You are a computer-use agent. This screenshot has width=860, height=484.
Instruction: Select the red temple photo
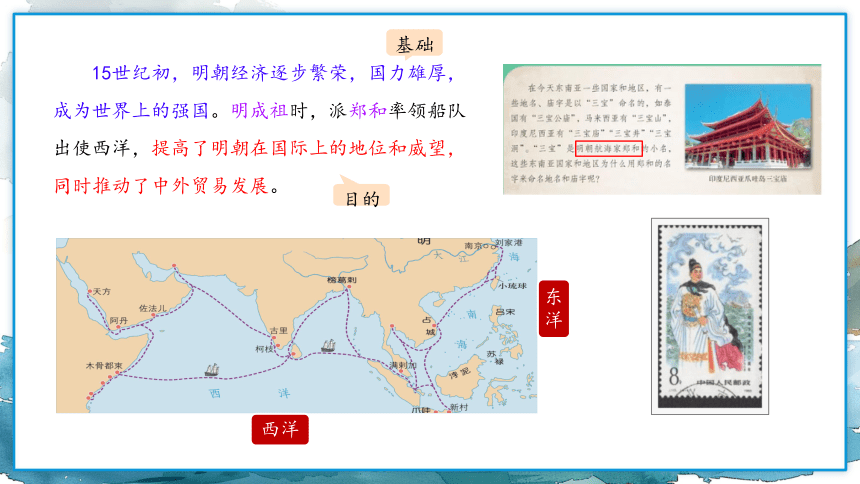(748, 127)
